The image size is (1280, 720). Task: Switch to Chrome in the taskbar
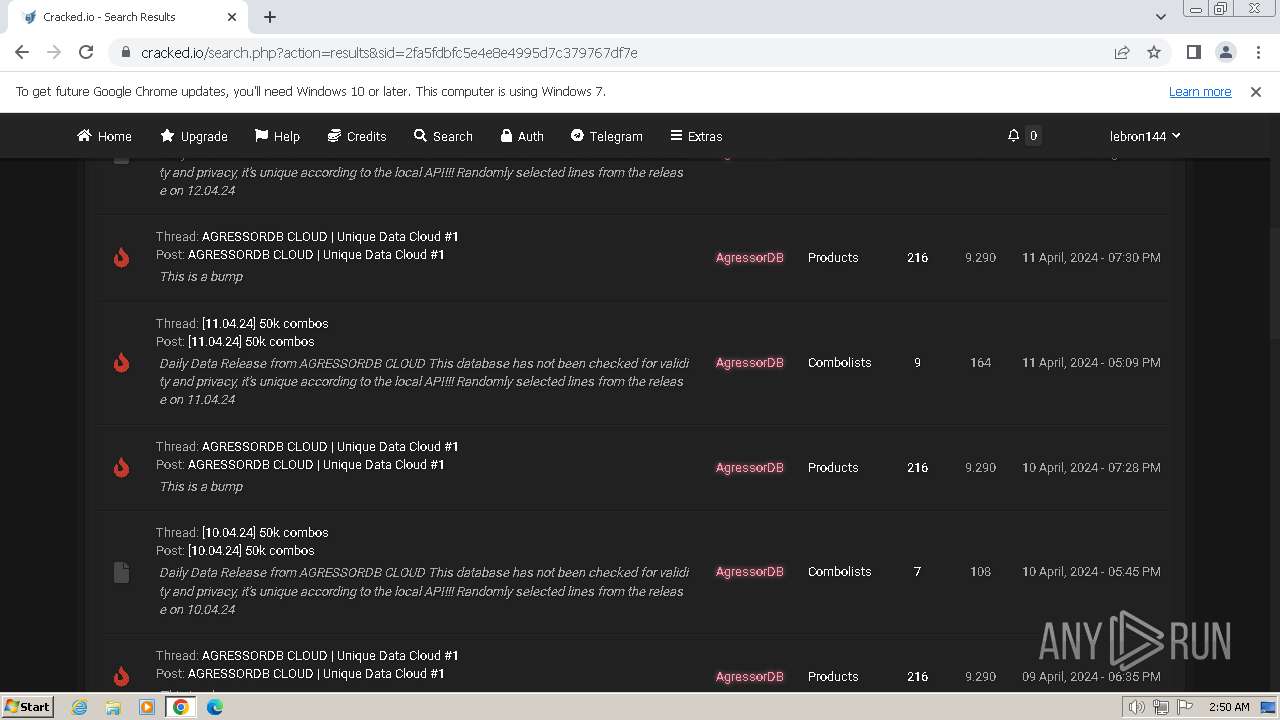181,707
